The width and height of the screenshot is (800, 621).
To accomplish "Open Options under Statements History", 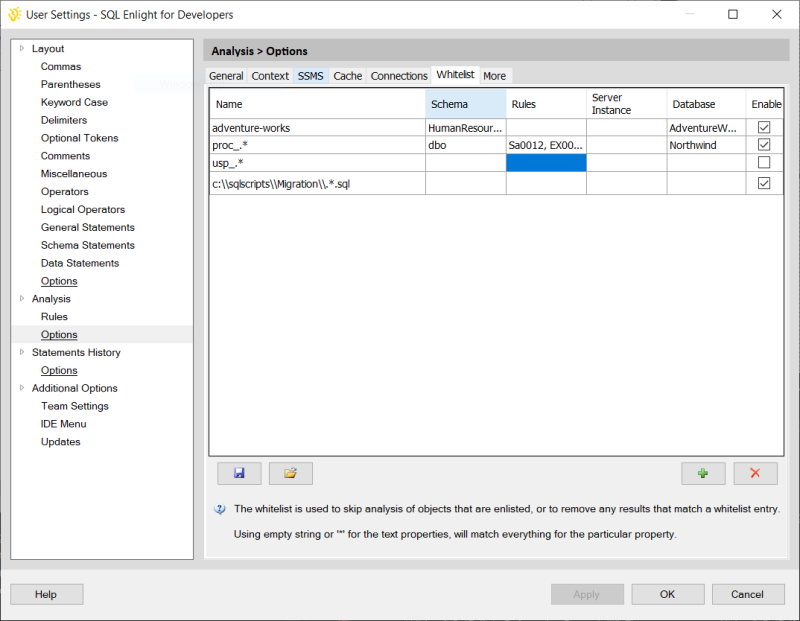I will pos(59,370).
